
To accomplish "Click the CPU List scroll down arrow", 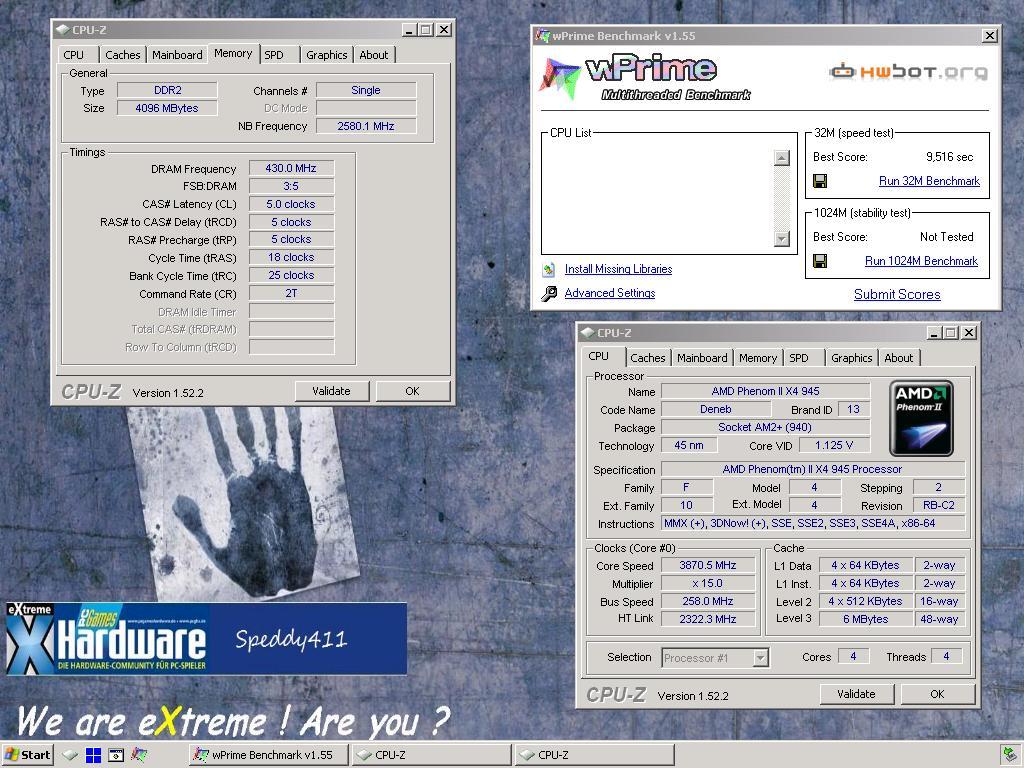I will (x=782, y=238).
